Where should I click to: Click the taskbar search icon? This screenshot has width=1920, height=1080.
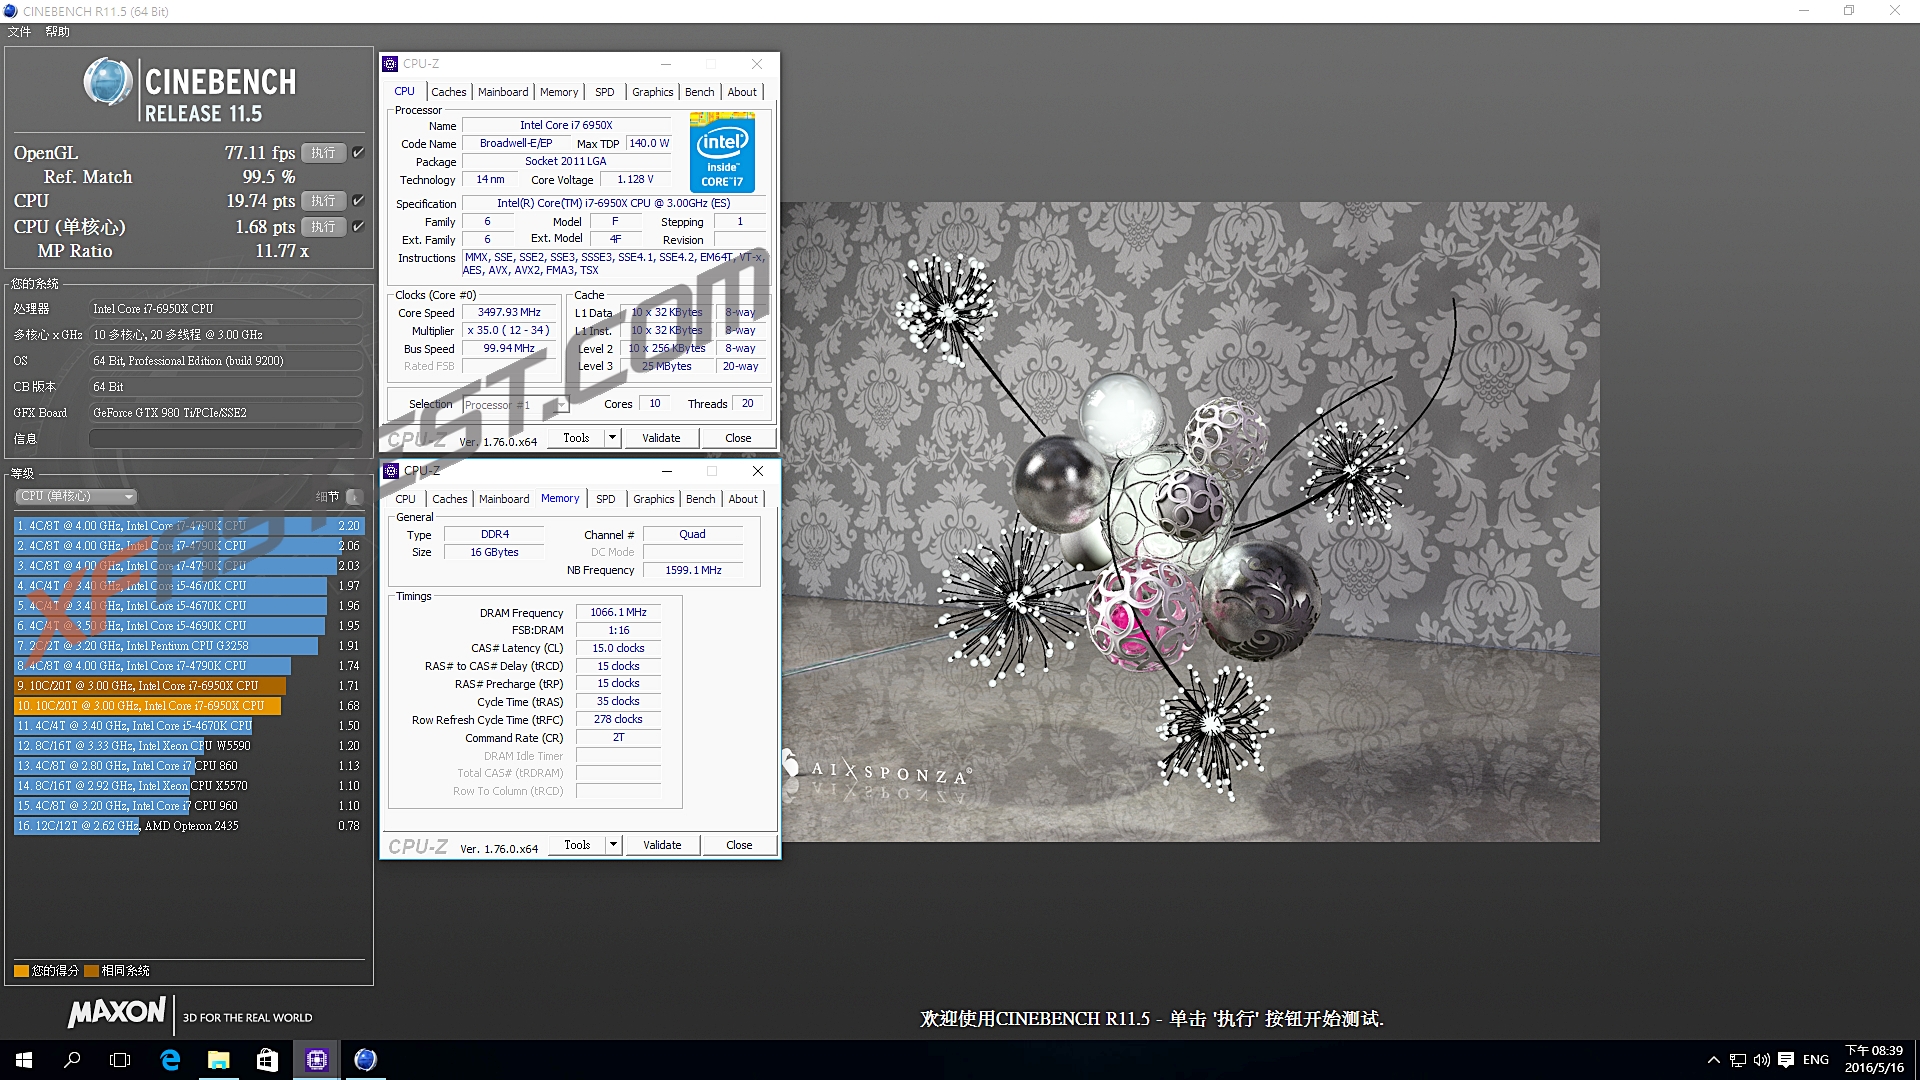tap(72, 1060)
